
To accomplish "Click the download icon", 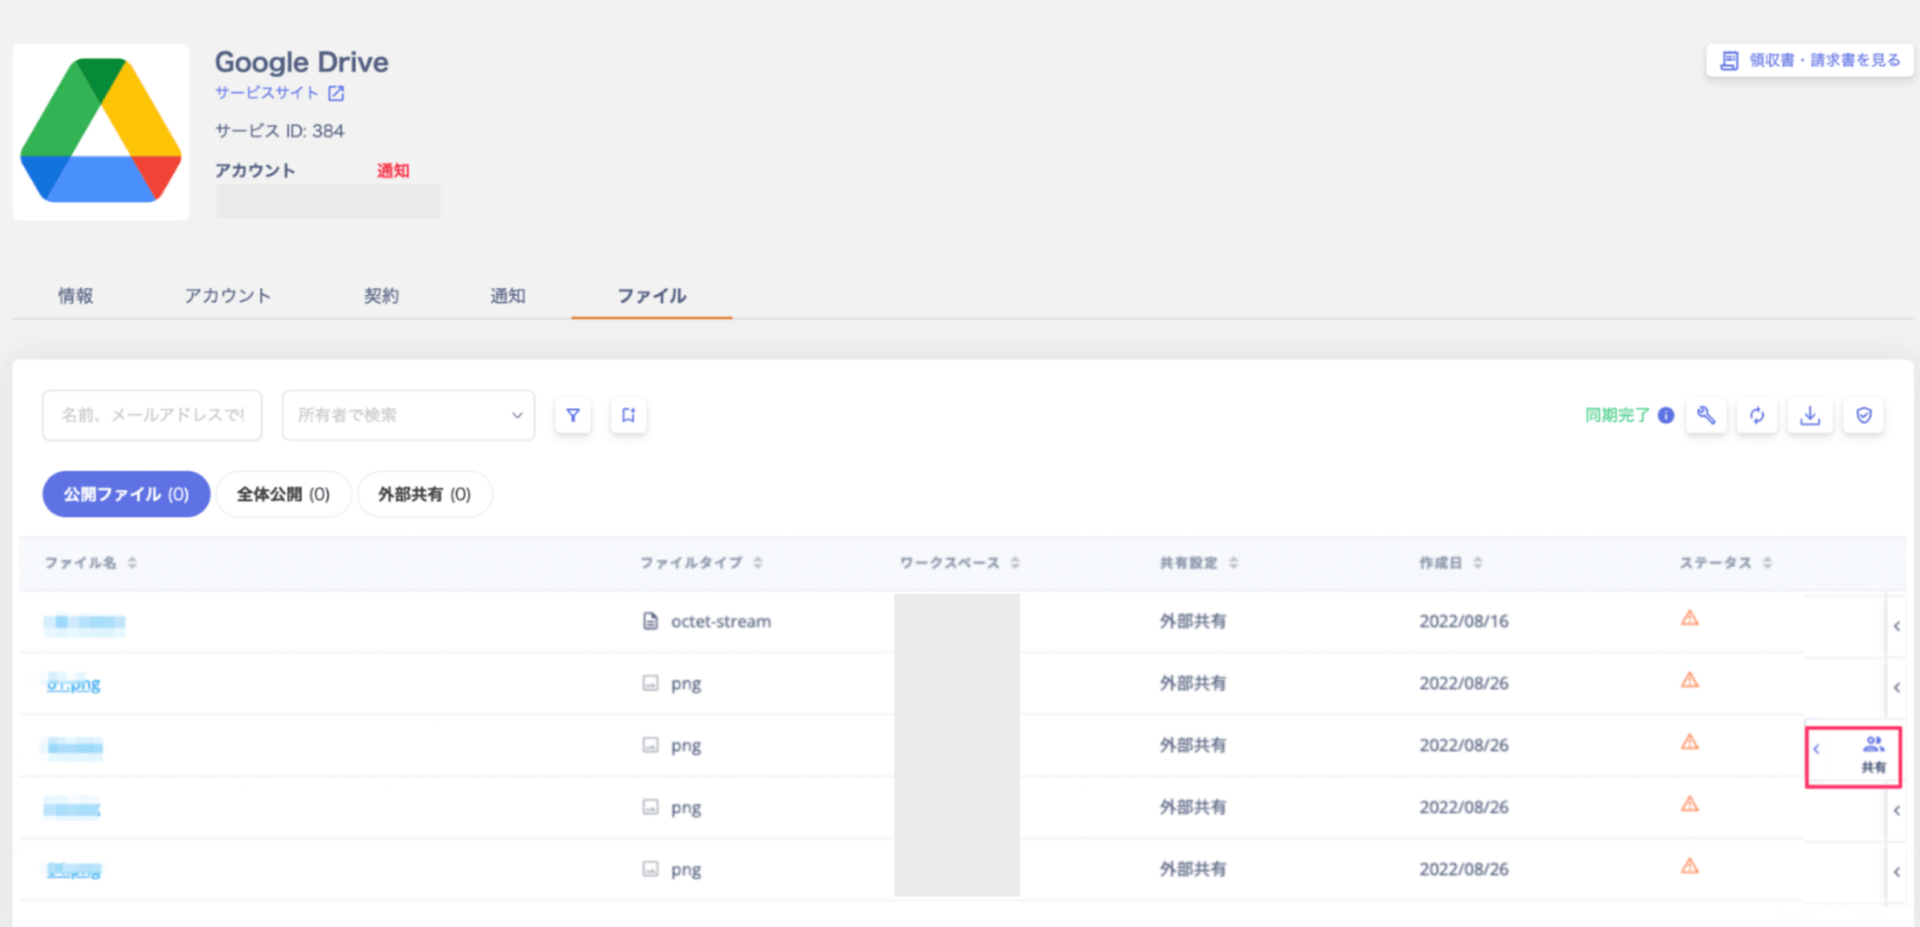I will pos(1810,415).
